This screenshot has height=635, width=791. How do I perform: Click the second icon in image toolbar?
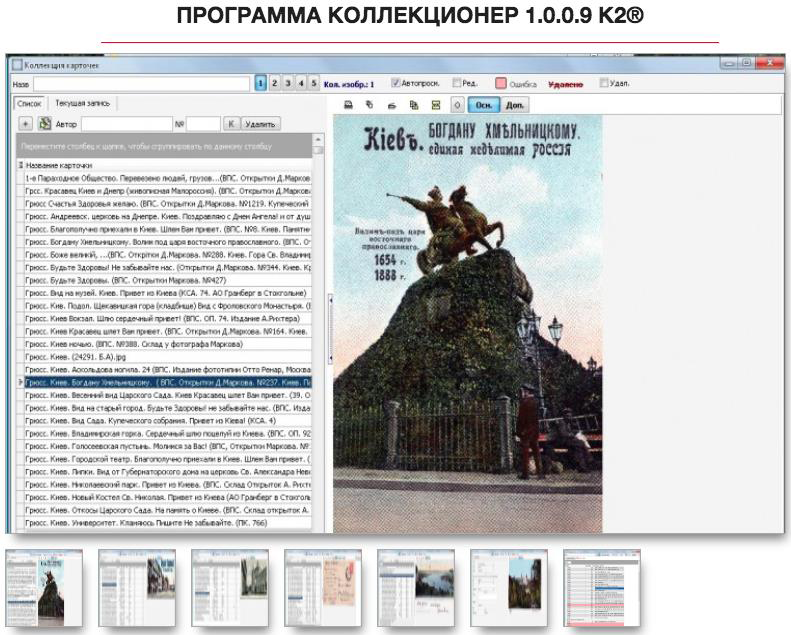coord(370,105)
